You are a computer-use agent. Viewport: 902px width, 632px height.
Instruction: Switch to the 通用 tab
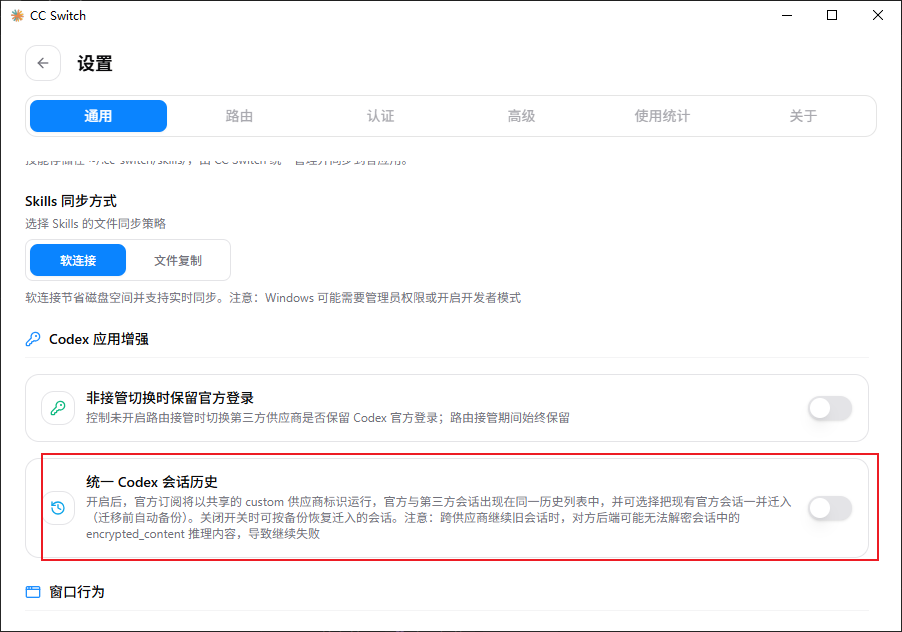98,116
